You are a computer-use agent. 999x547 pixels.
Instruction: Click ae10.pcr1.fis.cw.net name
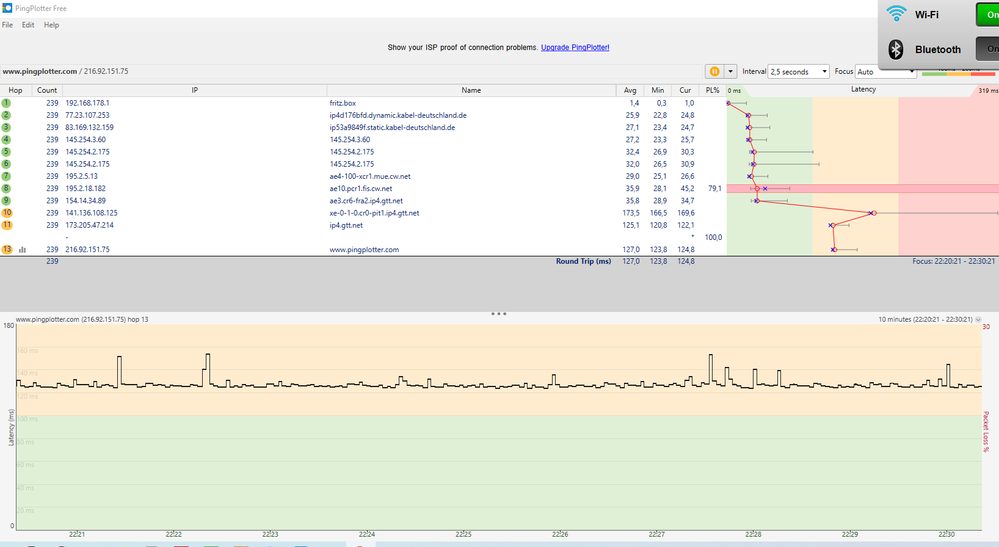tap(361, 188)
